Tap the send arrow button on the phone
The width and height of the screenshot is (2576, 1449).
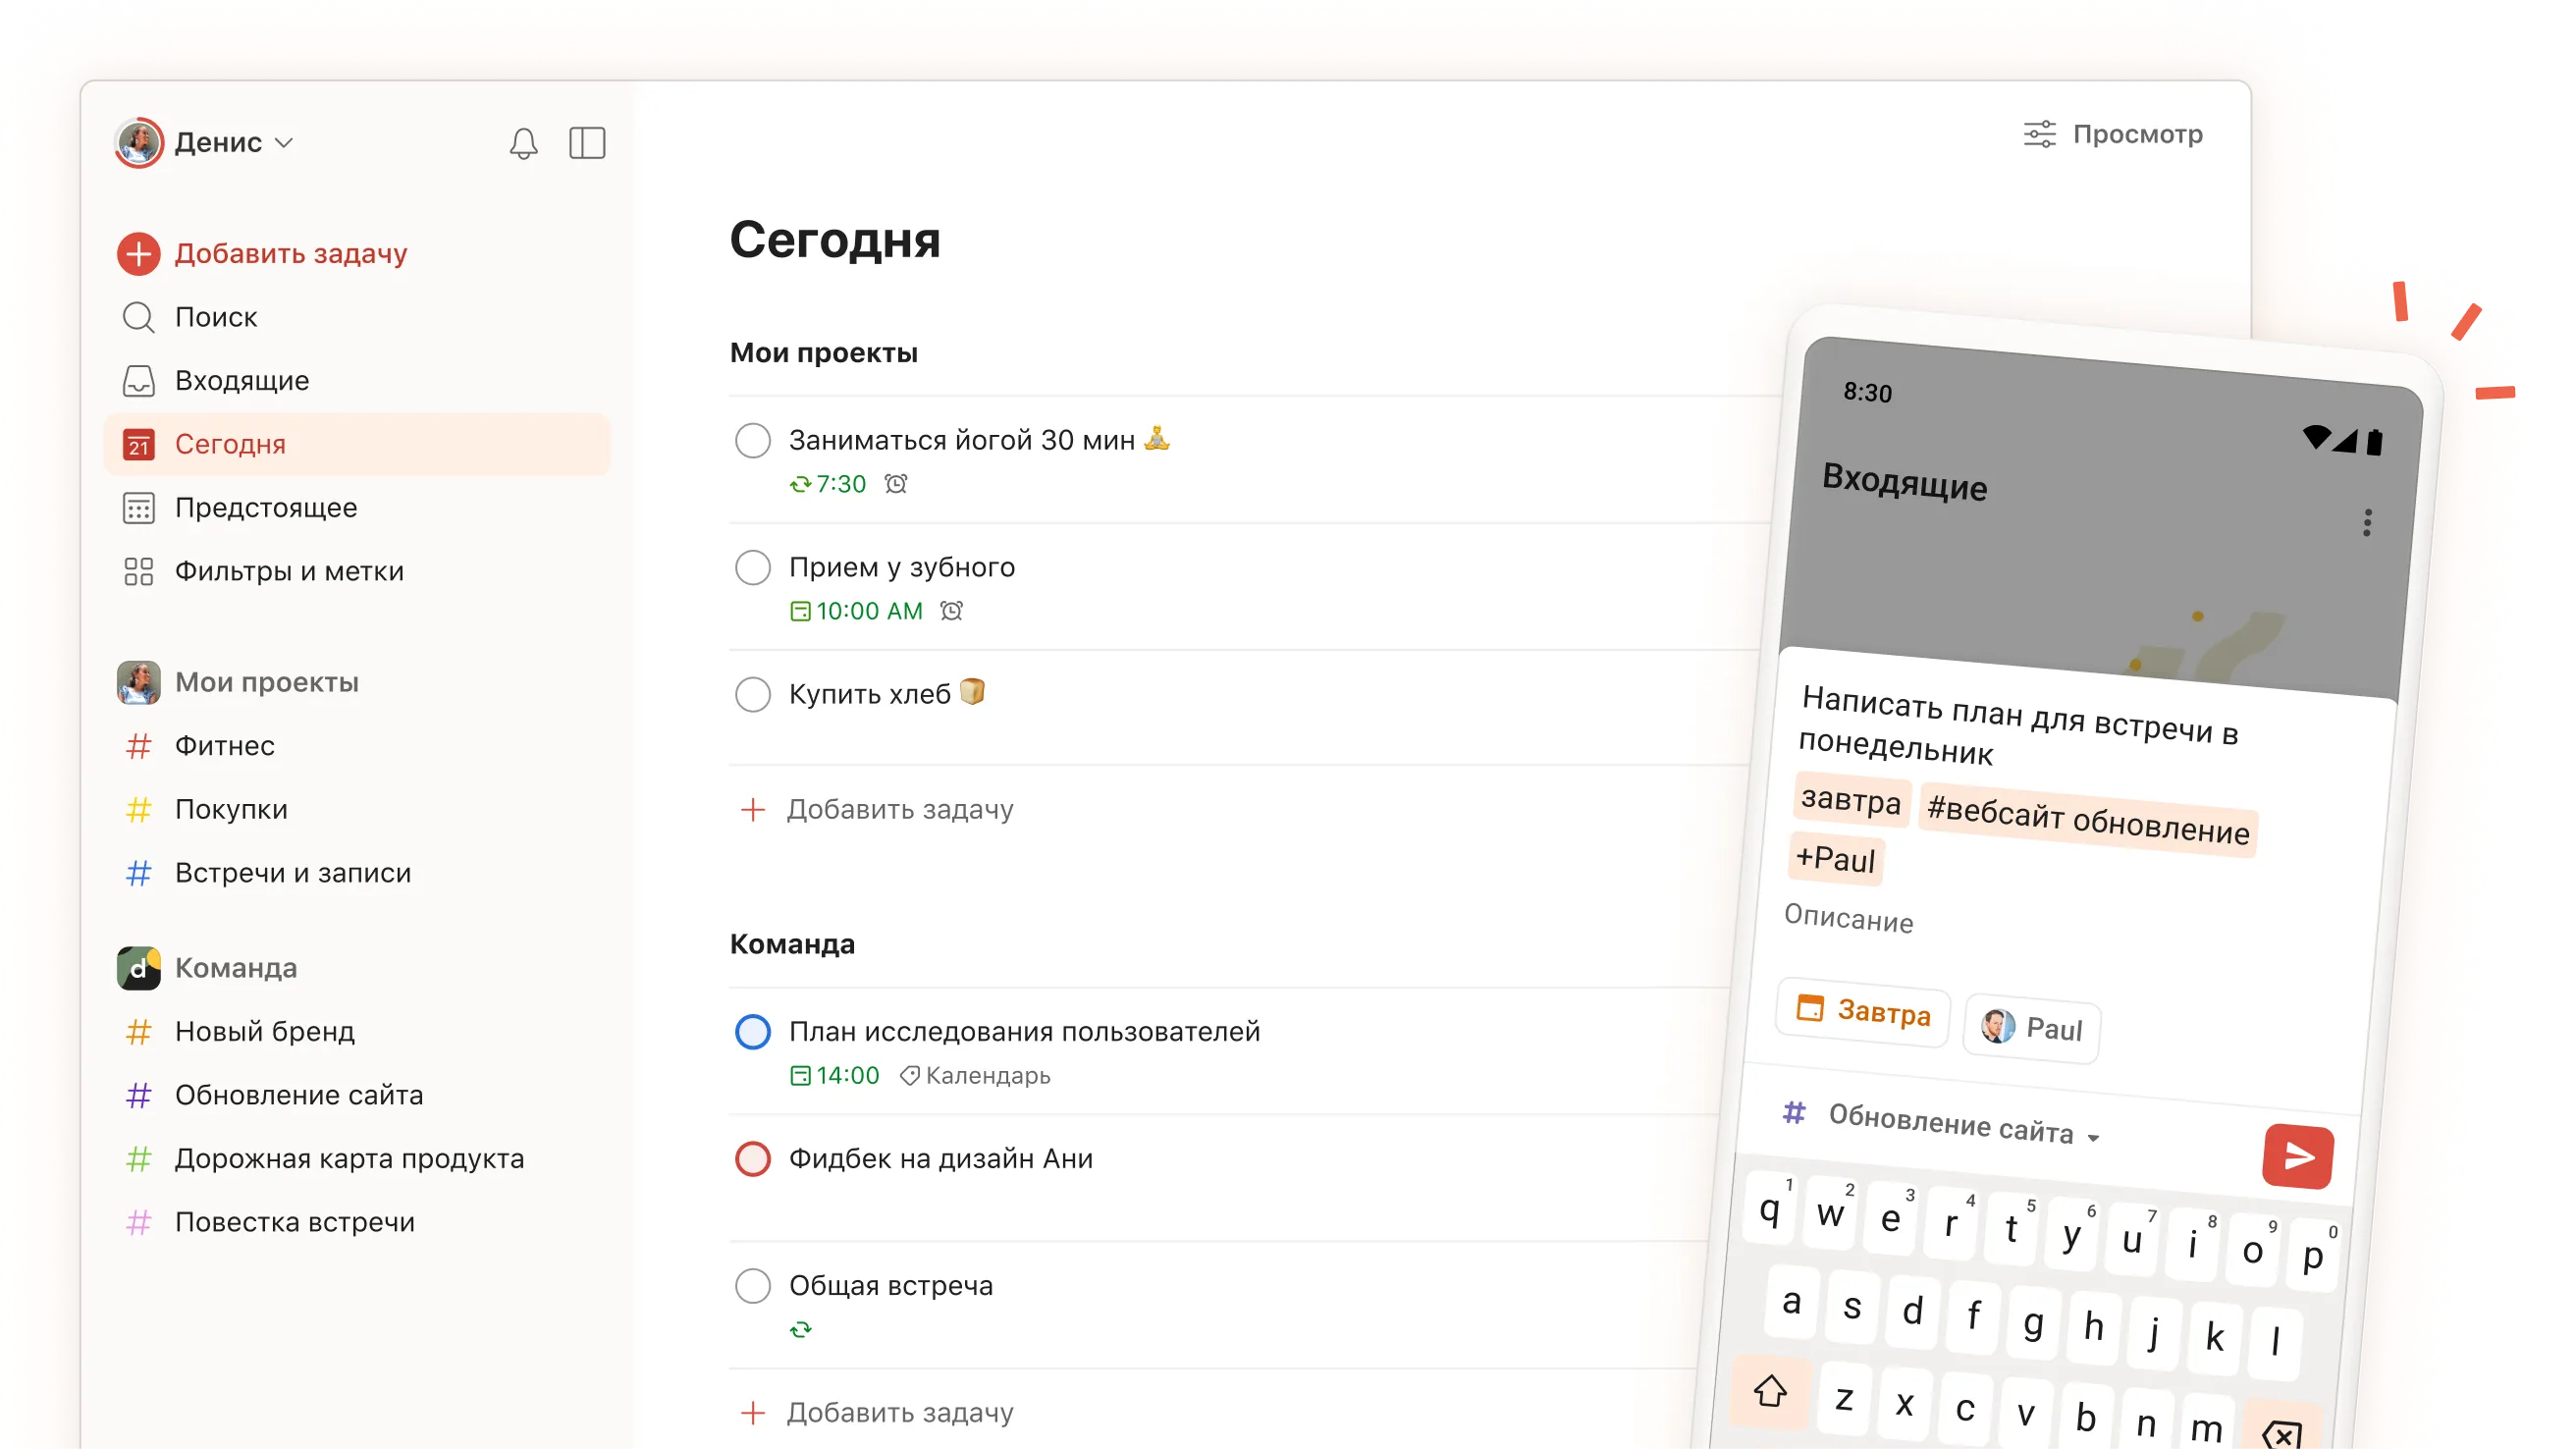pyautogui.click(x=2298, y=1157)
